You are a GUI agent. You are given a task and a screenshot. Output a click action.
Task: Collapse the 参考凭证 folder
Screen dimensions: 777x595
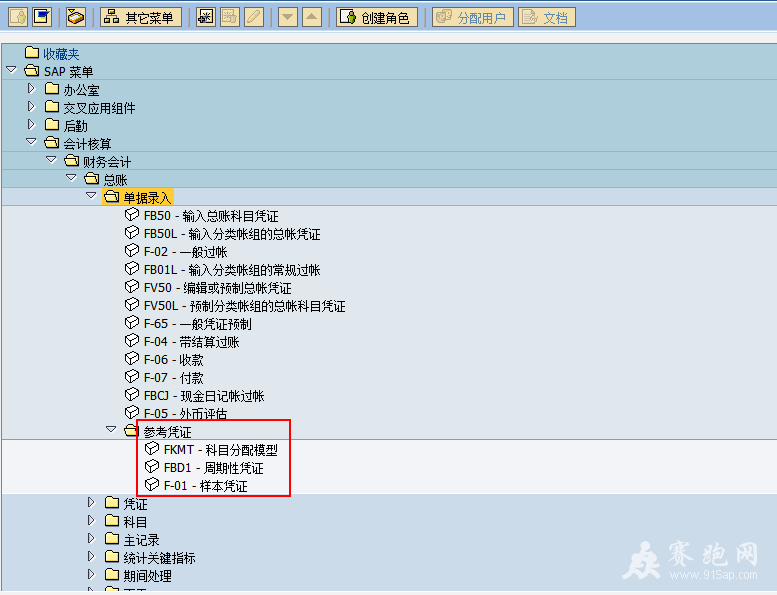[x=111, y=430]
